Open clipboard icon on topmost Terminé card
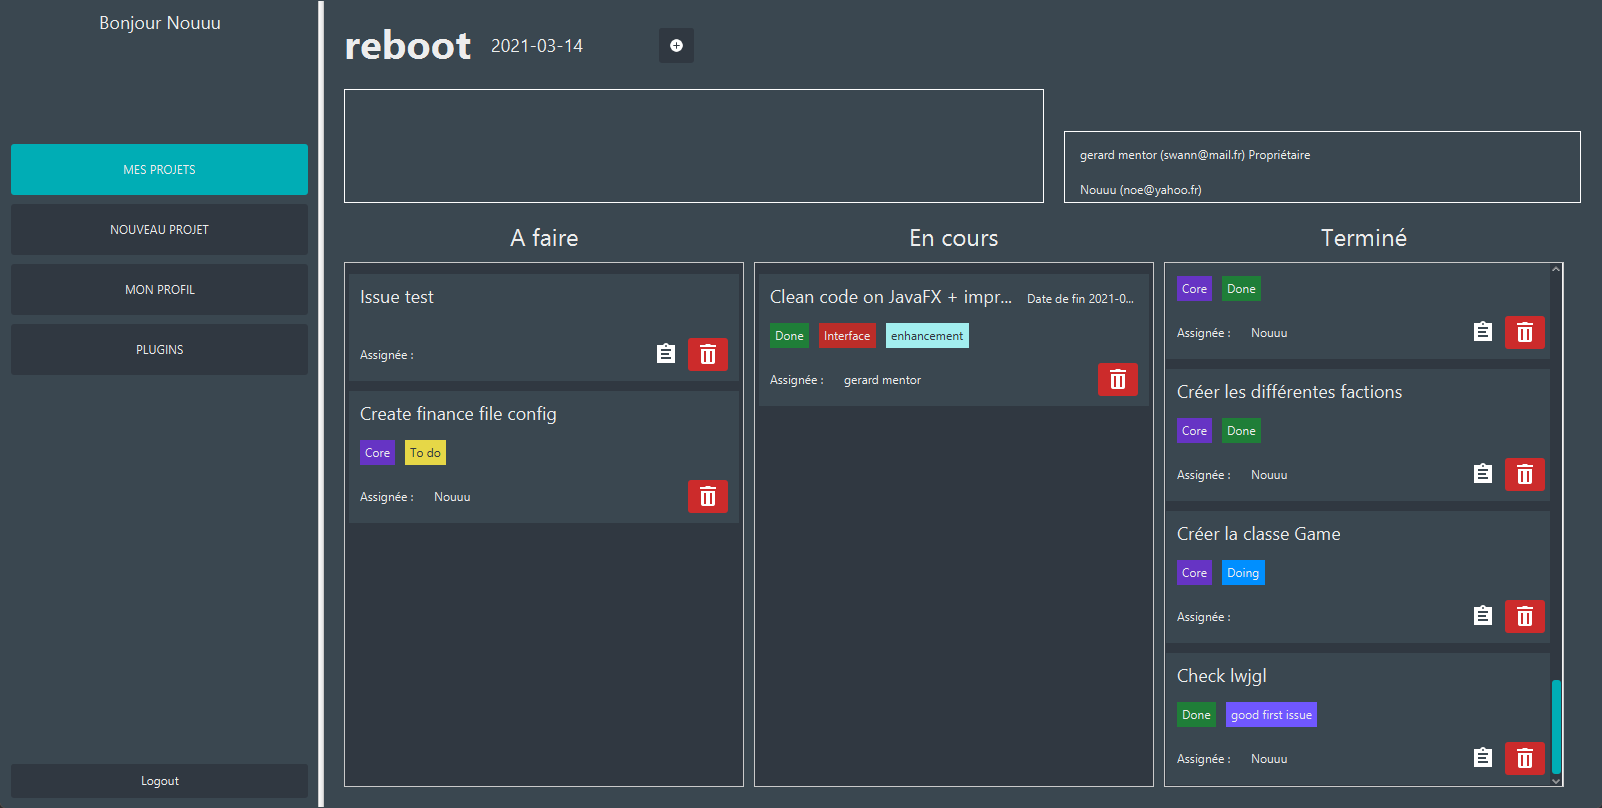The width and height of the screenshot is (1602, 808). click(x=1483, y=332)
